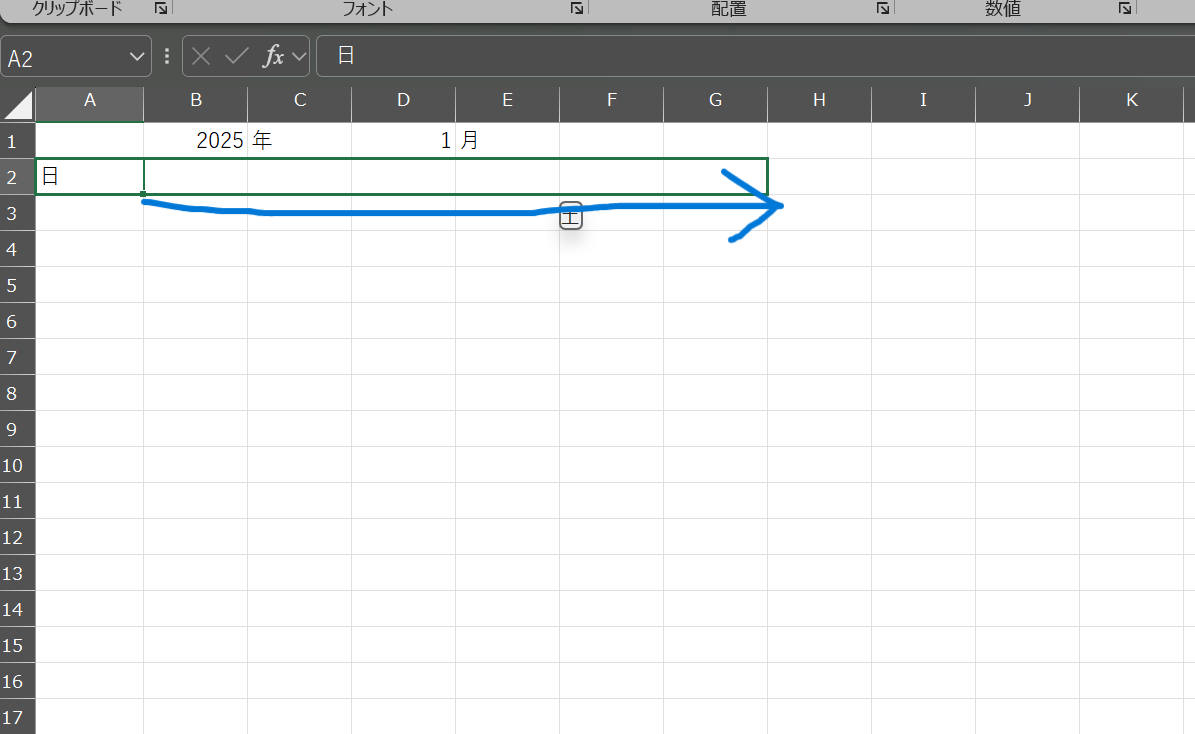Open the 数値 format dialog launcher
Screen dimensions: 1195x734
(x=1125, y=8)
